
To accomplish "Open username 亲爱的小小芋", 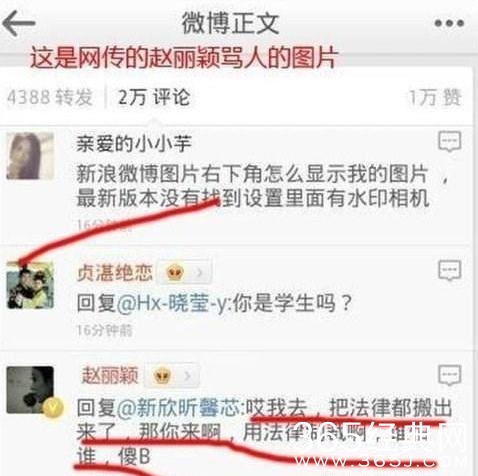I will coord(134,144).
